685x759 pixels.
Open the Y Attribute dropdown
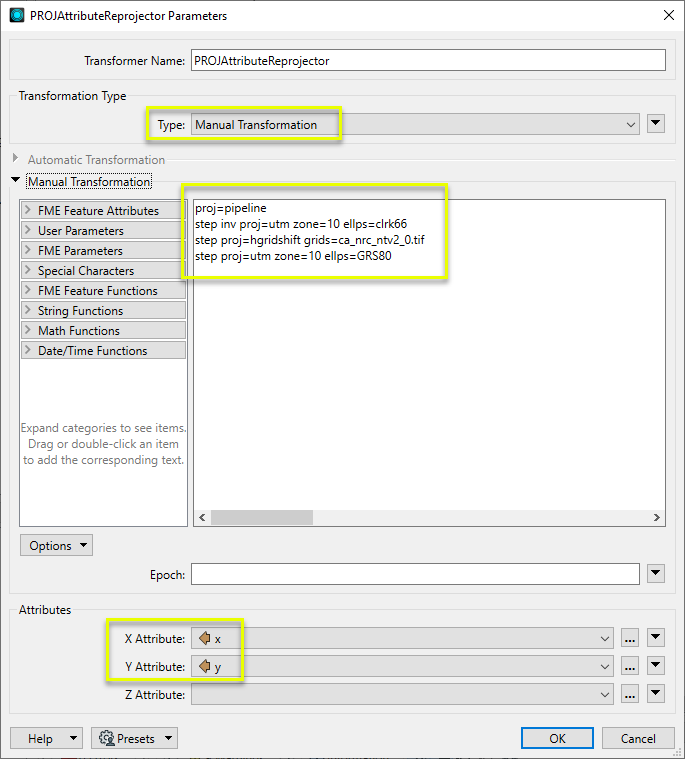click(402, 667)
